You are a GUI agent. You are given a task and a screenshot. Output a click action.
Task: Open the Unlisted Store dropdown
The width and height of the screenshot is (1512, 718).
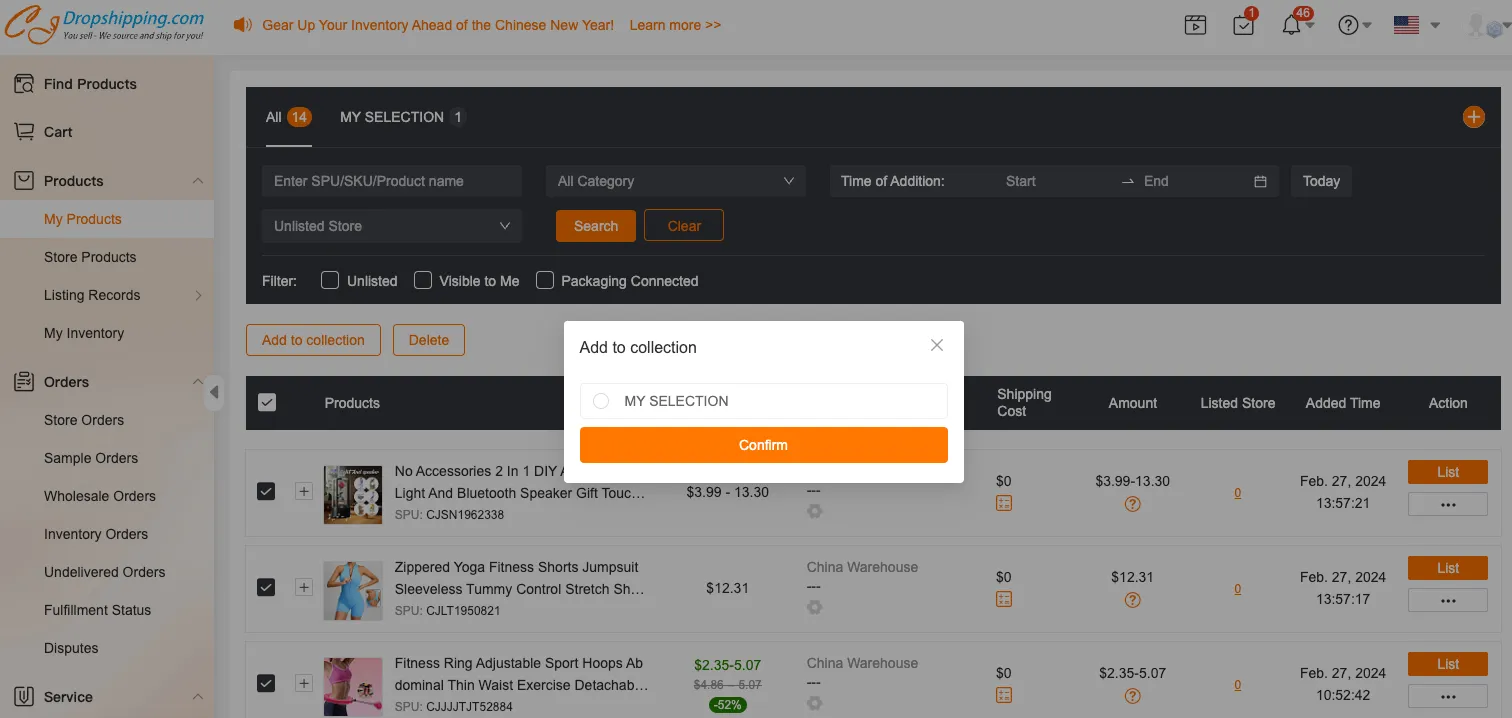coord(391,226)
